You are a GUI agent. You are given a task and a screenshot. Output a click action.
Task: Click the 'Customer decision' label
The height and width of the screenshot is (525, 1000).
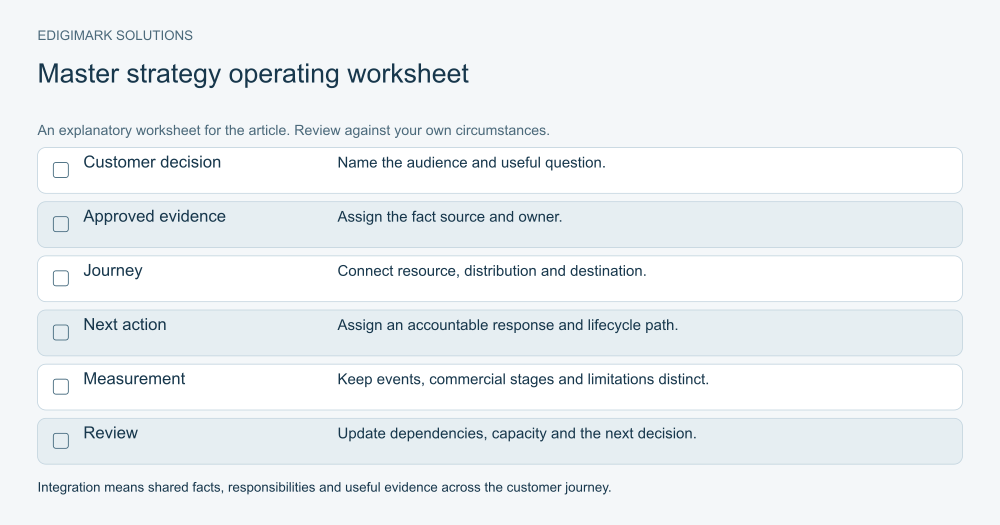tap(152, 162)
